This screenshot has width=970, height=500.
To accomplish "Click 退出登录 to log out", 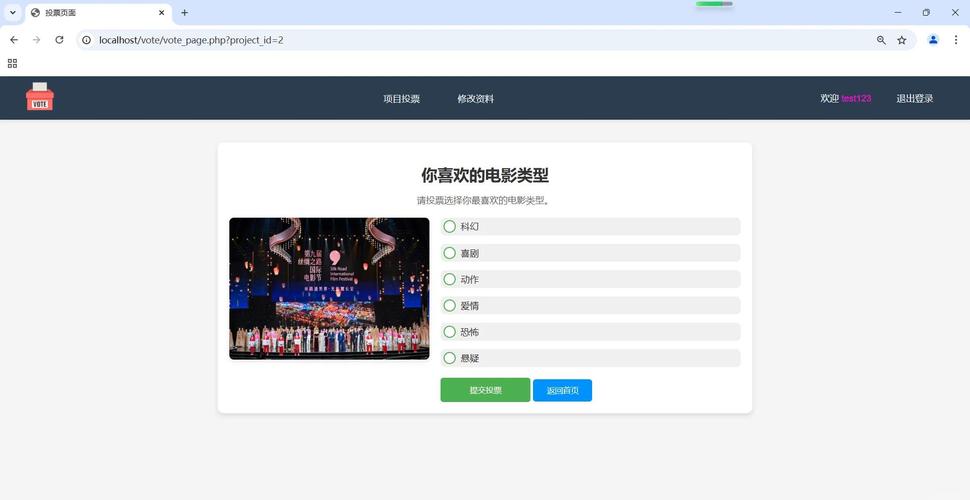I will click(915, 98).
